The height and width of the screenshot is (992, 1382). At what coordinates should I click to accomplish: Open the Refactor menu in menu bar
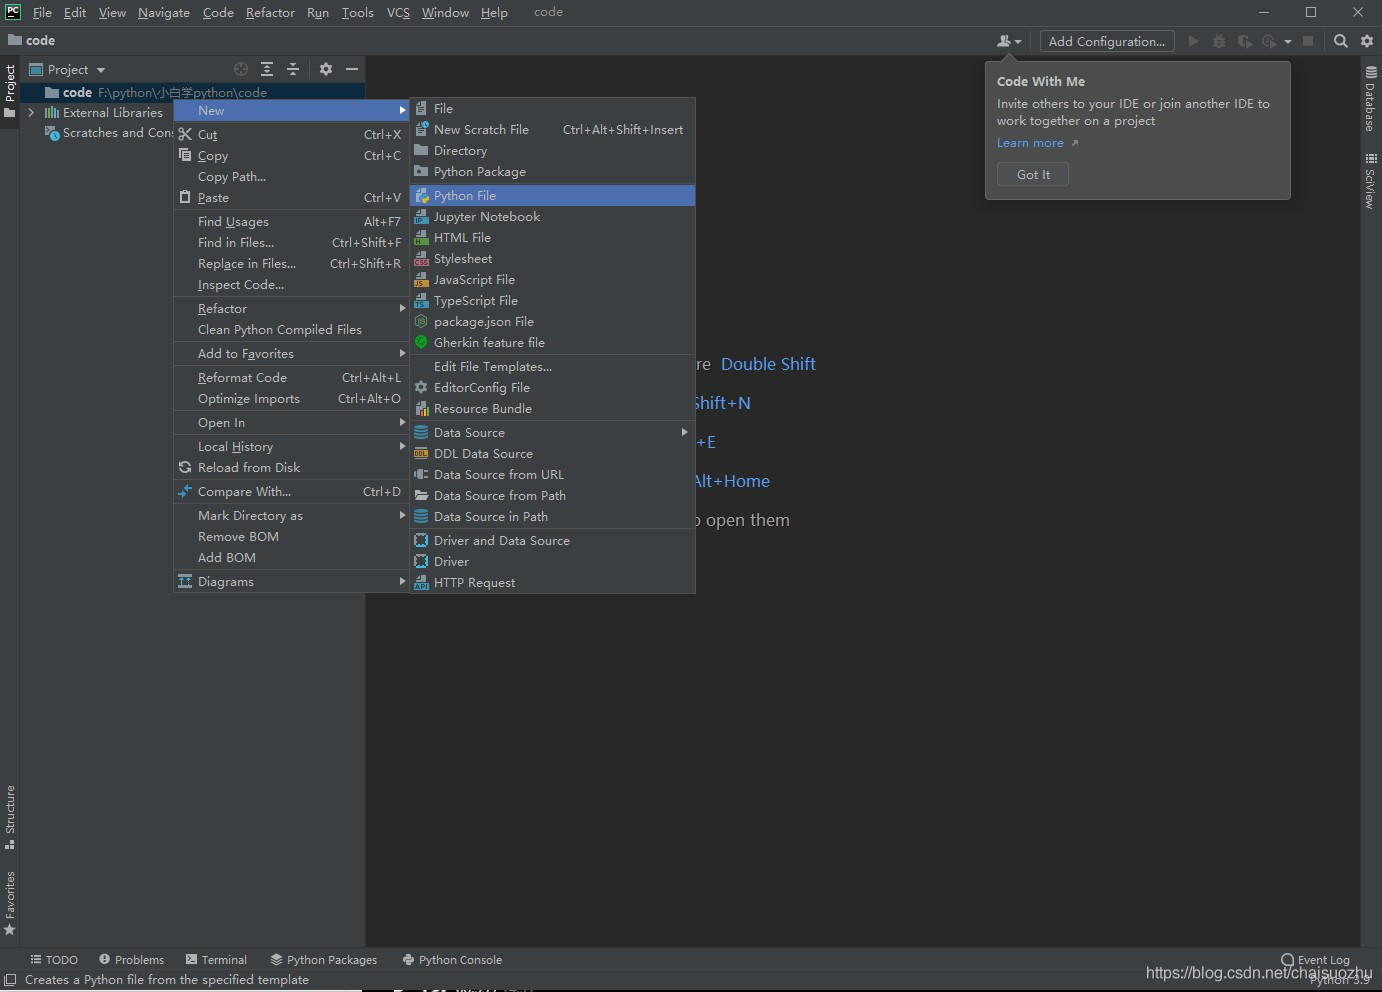270,13
